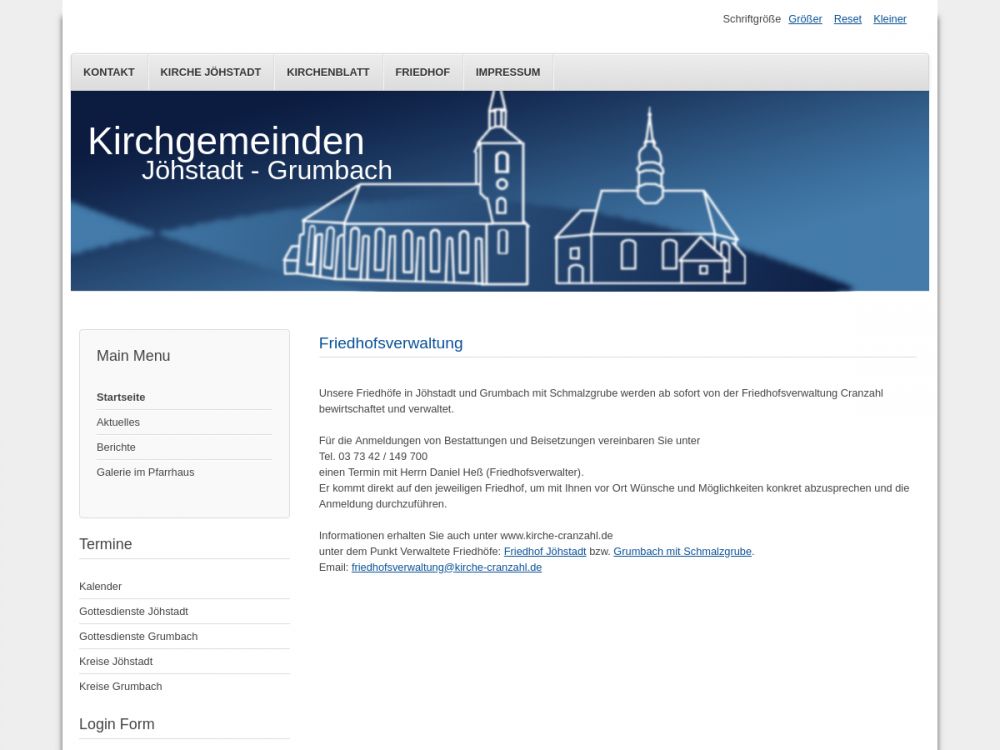Open the Kalender under Termine

click(100, 586)
